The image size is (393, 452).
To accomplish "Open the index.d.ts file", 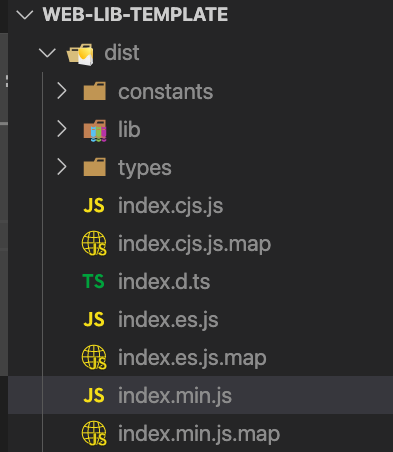I will click(x=164, y=282).
